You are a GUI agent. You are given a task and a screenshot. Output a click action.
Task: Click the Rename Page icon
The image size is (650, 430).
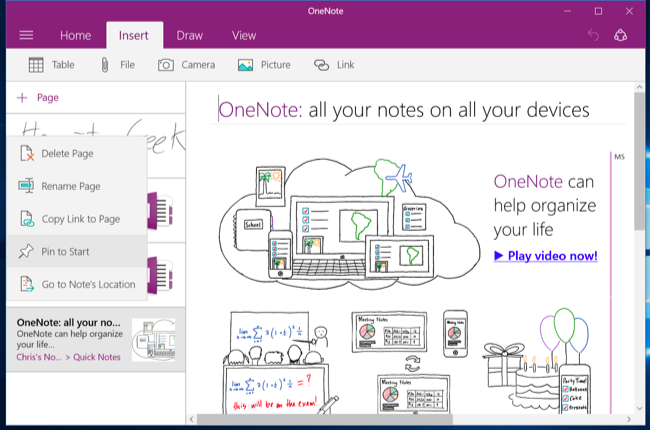(x=26, y=185)
